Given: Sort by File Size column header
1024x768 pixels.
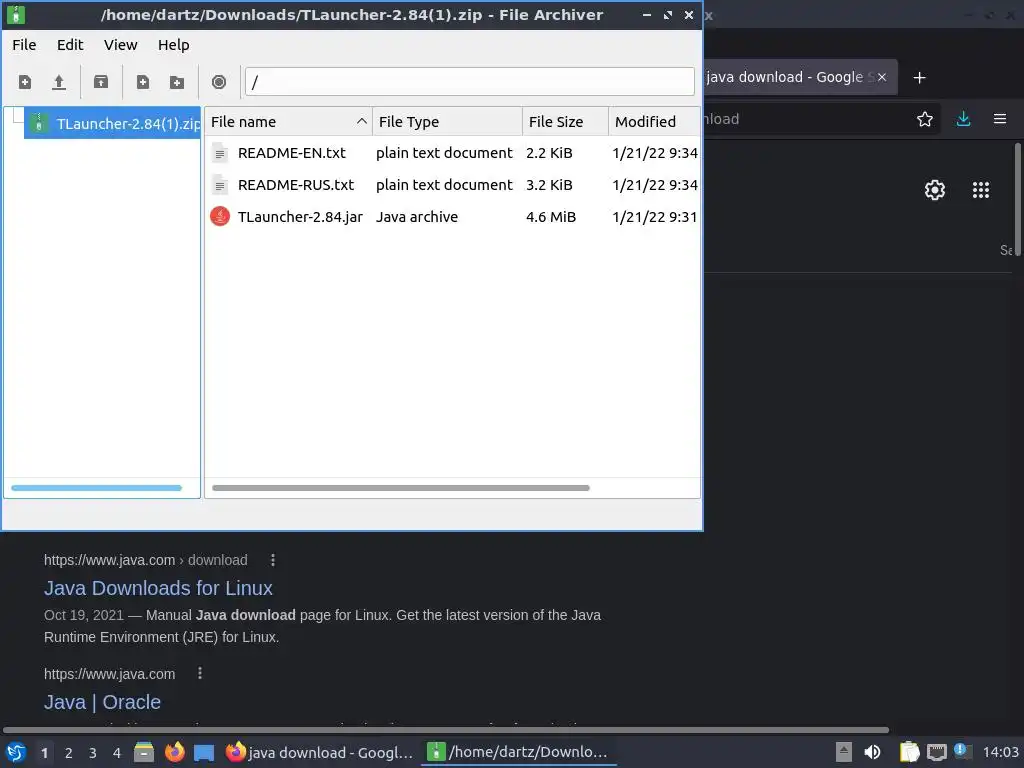Looking at the screenshot, I should (566, 121).
